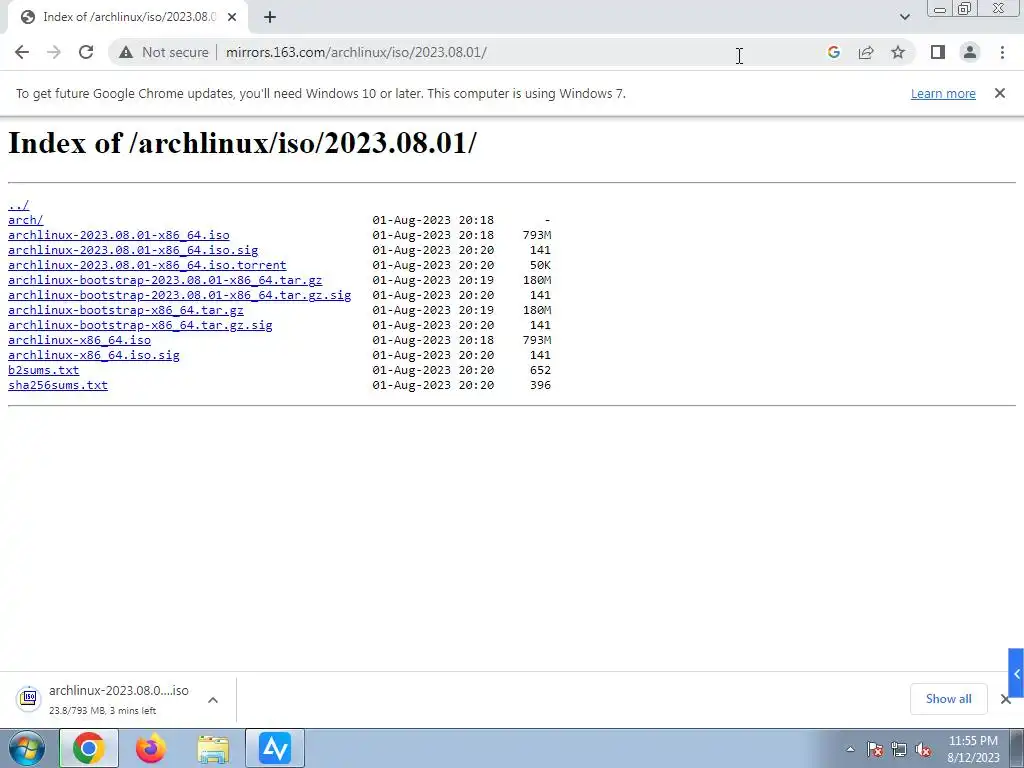
Task: Download archlinux-2023.08.01-x86_64.iso
Action: click(x=119, y=235)
